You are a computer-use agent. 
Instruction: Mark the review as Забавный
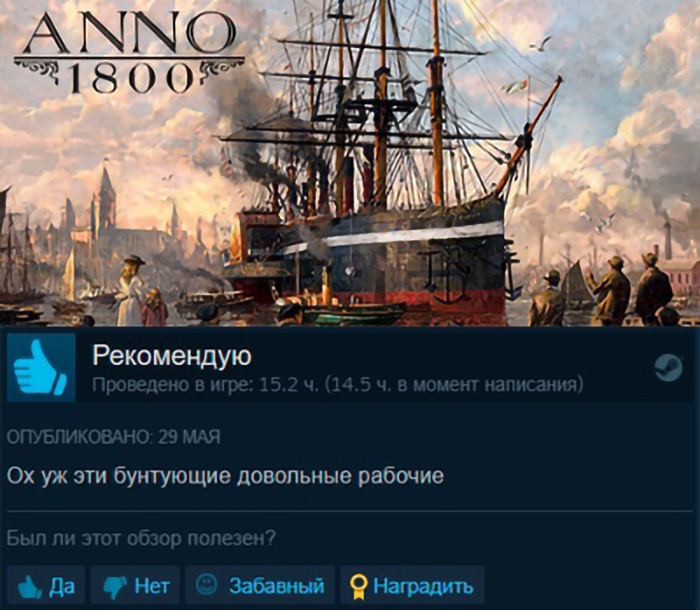(260, 585)
